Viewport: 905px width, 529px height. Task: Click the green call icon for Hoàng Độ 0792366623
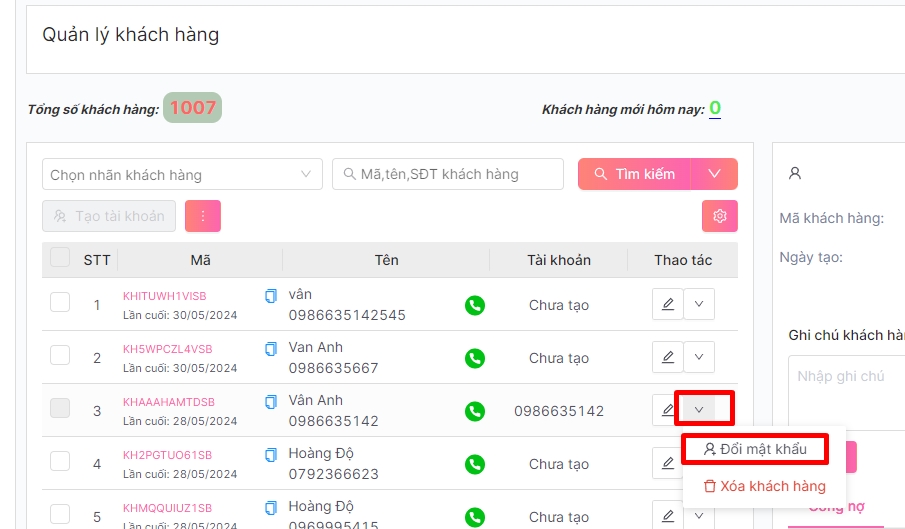475,464
